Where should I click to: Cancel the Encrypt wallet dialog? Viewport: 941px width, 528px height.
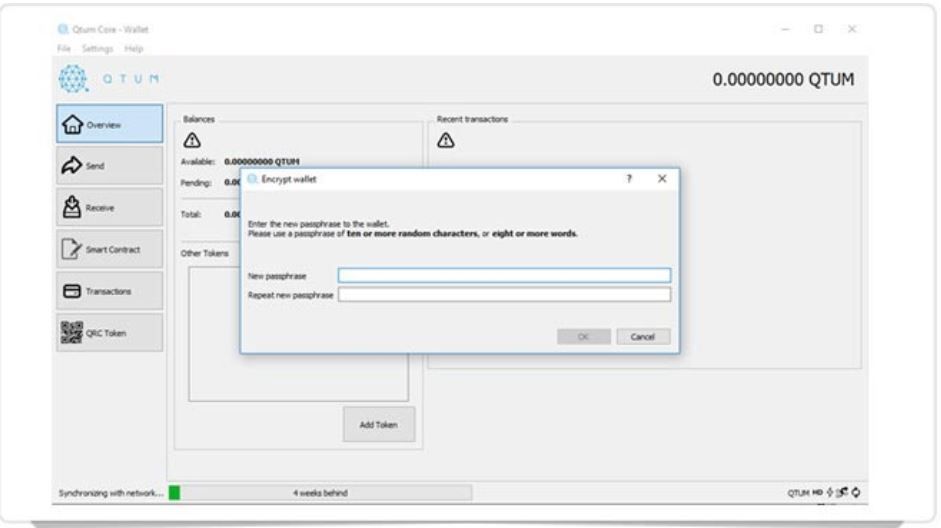(x=643, y=337)
